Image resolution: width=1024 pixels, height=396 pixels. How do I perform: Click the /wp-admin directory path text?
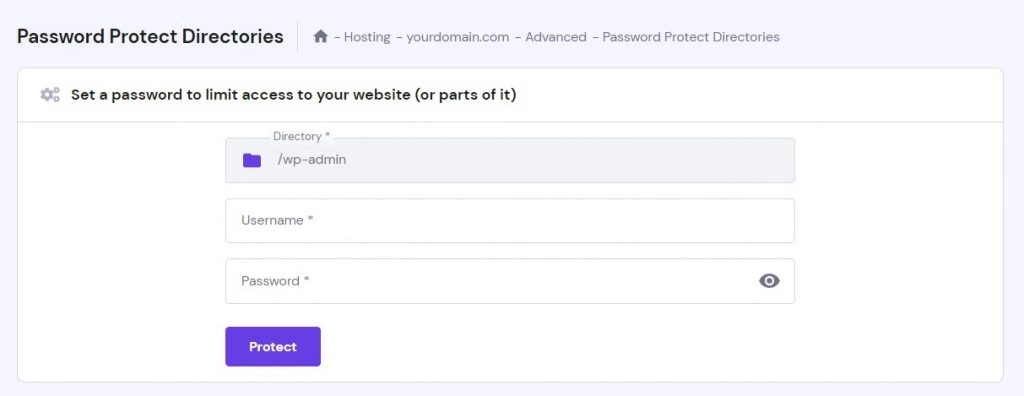click(x=312, y=159)
